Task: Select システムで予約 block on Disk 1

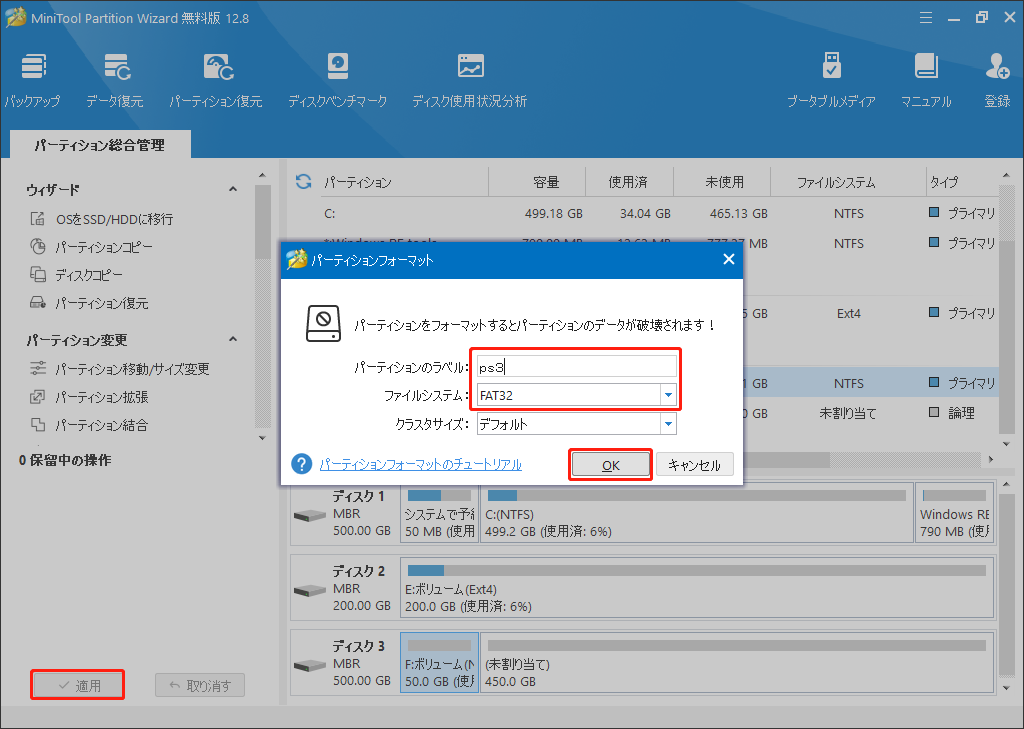Action: pyautogui.click(x=439, y=513)
